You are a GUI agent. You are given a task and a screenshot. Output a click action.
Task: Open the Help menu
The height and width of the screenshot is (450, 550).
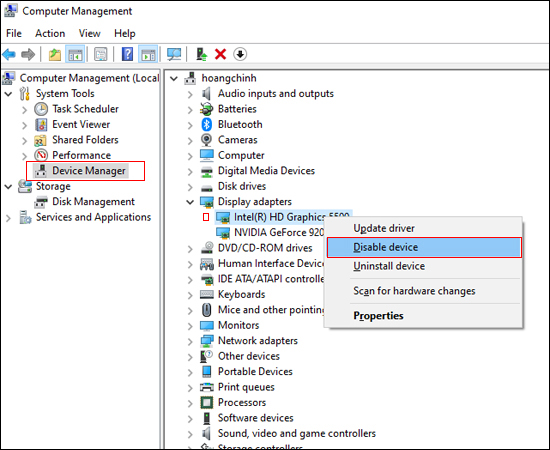tap(125, 33)
